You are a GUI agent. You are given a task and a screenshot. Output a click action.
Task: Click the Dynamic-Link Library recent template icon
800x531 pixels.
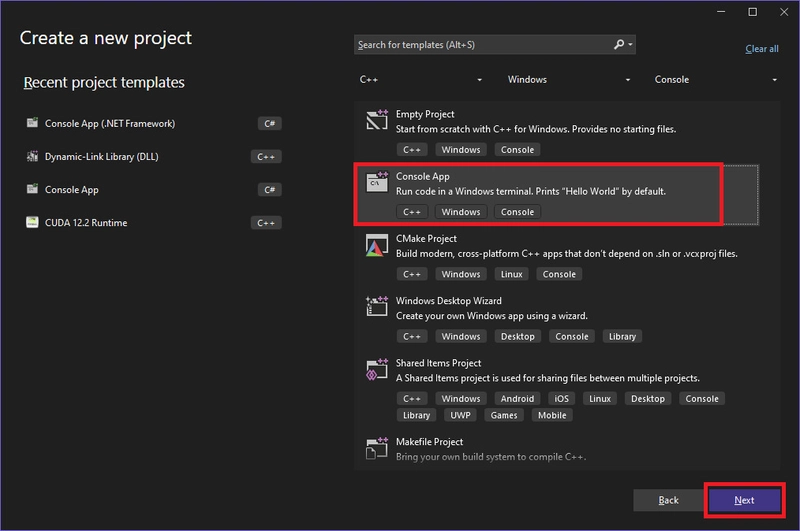(32, 157)
